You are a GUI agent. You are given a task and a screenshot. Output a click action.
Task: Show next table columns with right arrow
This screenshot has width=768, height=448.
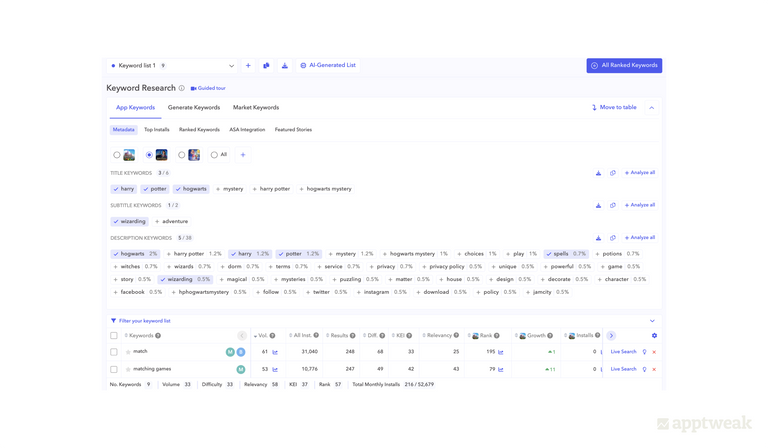pyautogui.click(x=611, y=335)
